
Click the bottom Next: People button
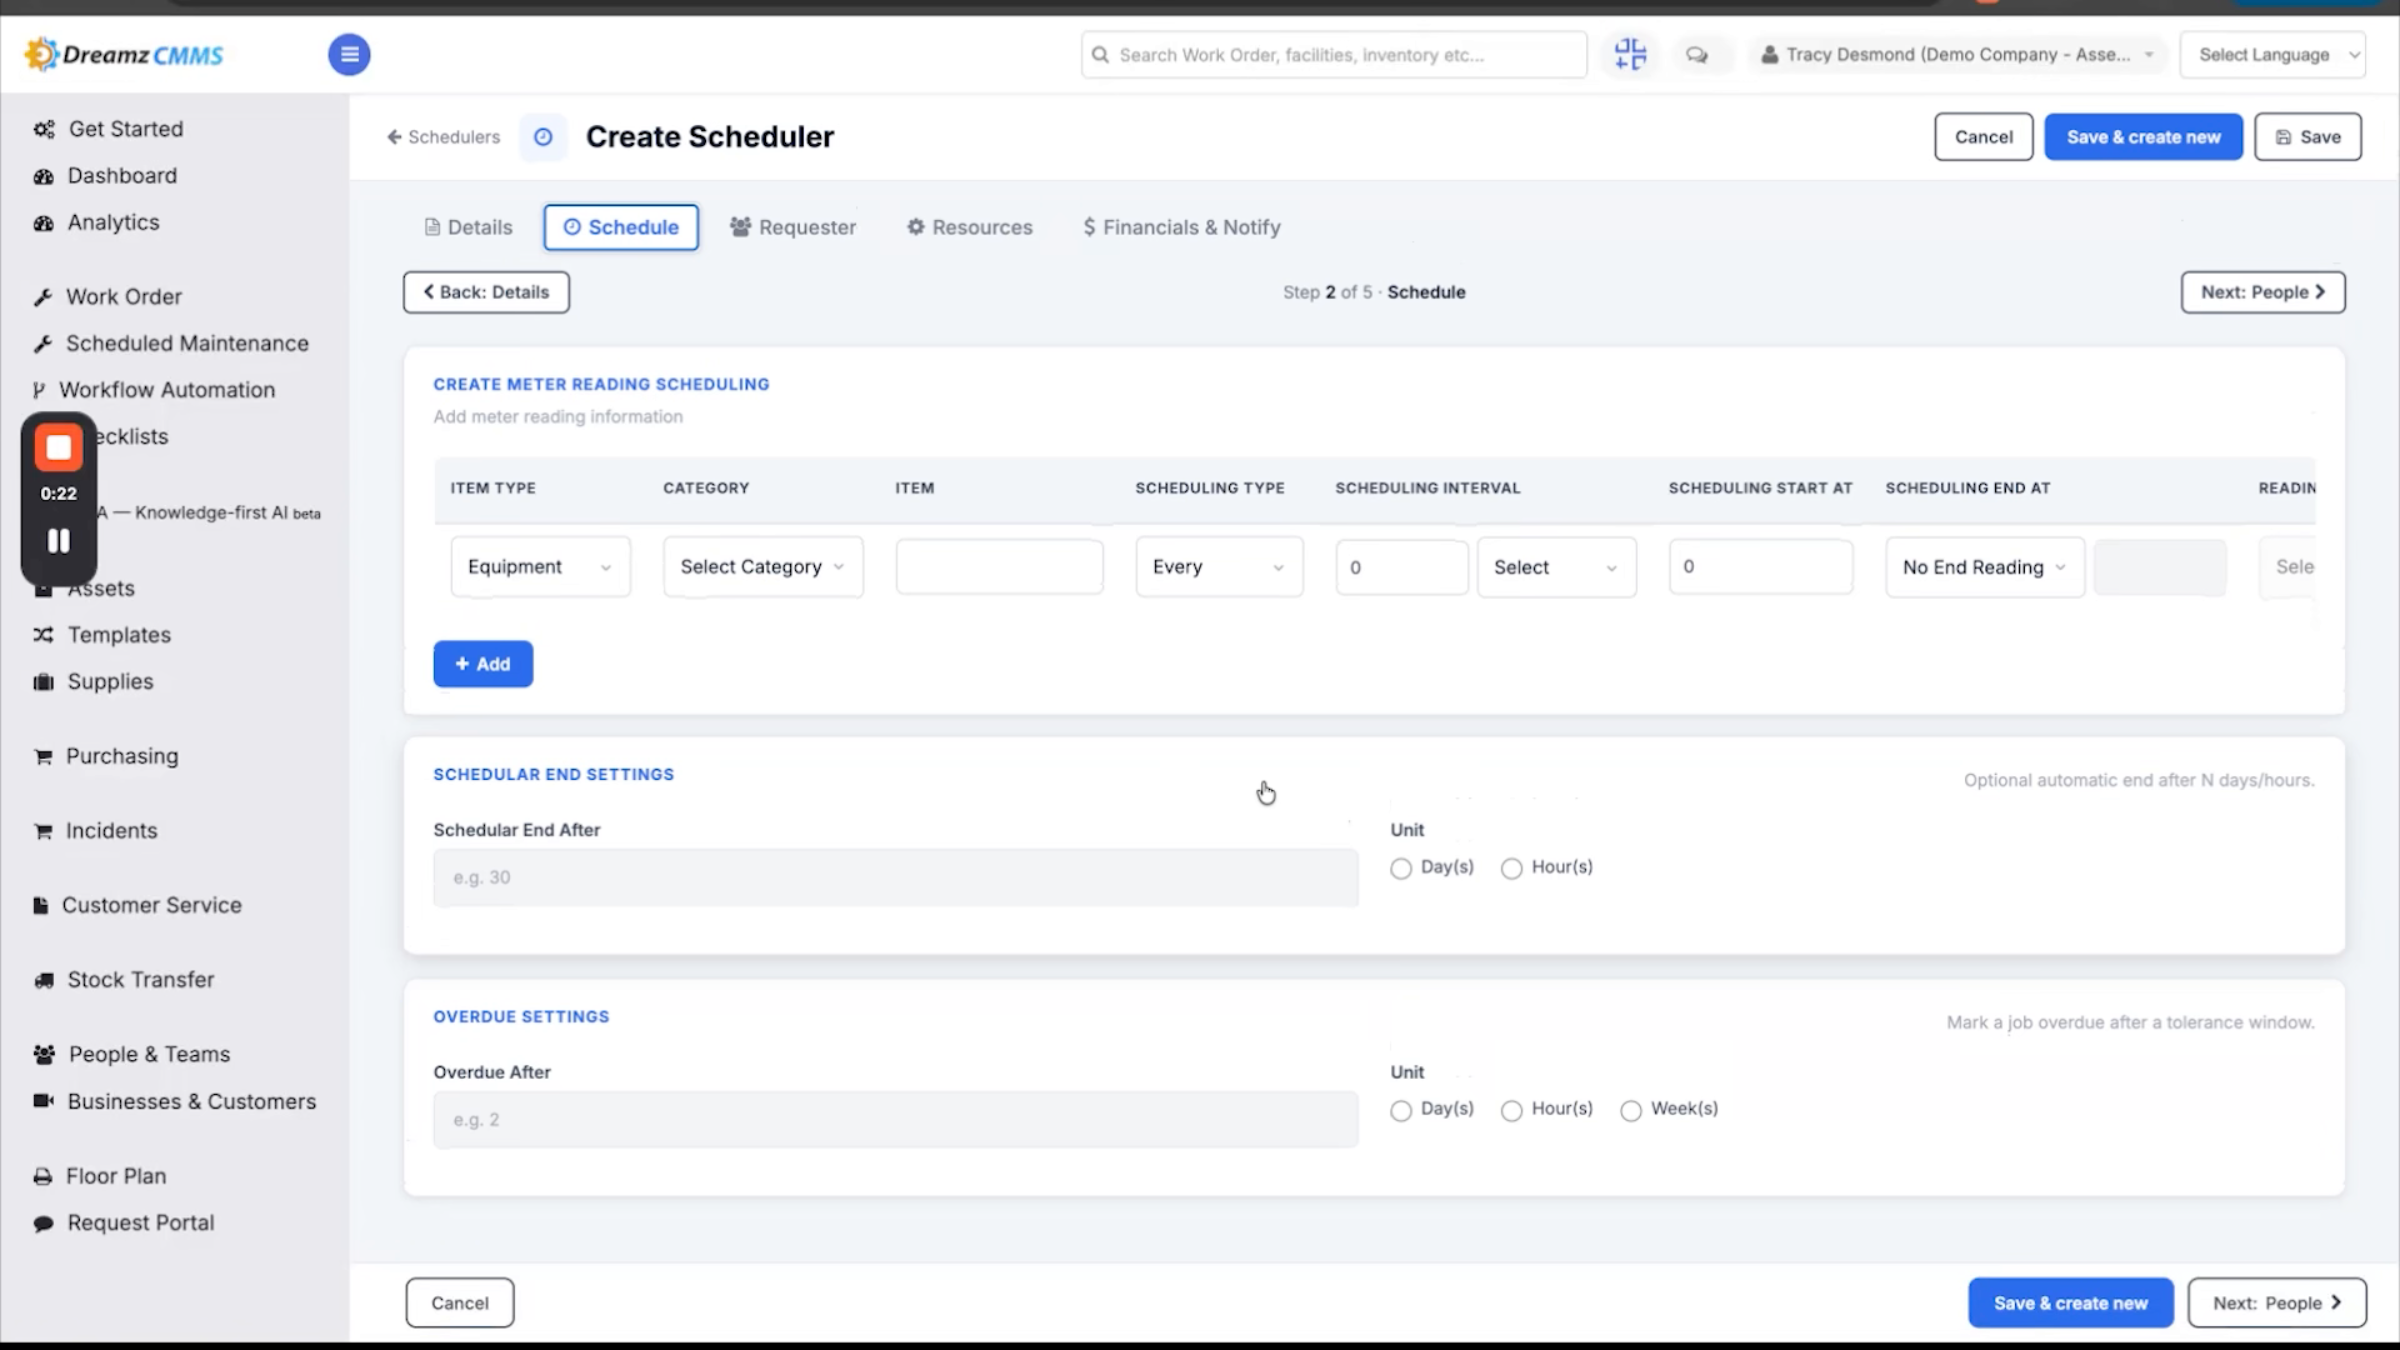(x=2277, y=1303)
